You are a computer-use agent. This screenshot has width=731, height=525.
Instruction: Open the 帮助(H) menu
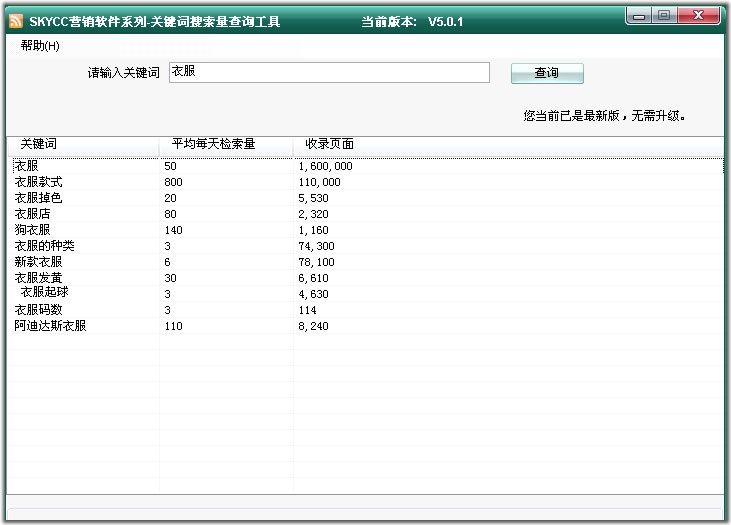click(40, 46)
